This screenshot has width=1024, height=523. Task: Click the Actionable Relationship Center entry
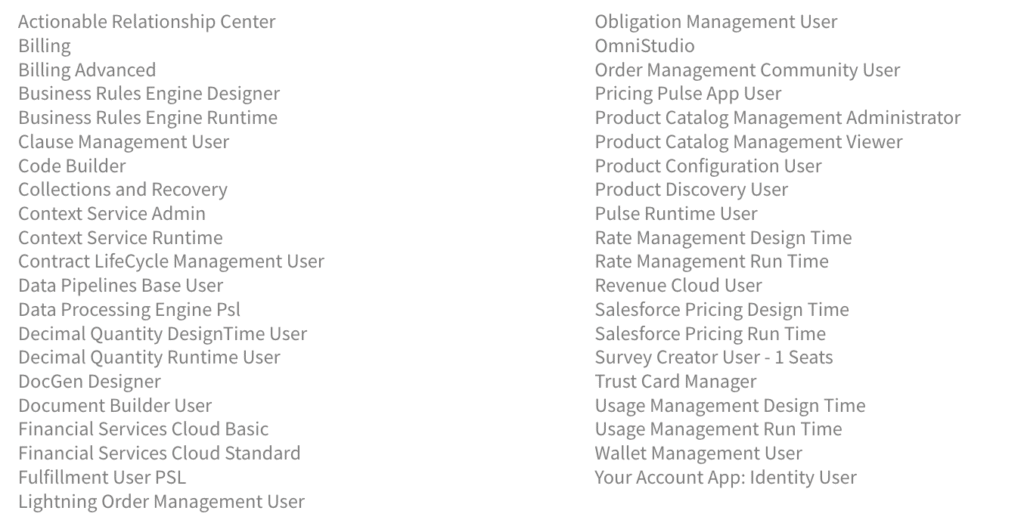pos(146,21)
